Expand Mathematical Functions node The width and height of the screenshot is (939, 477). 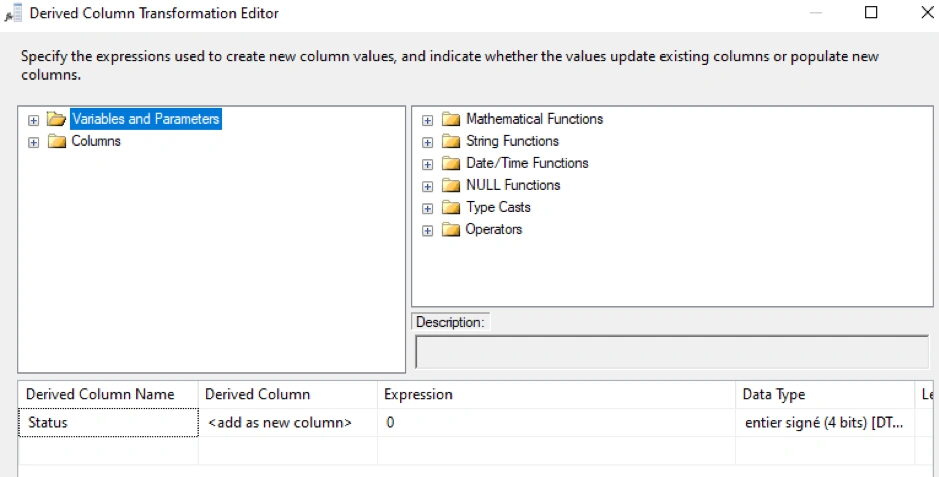pos(428,120)
